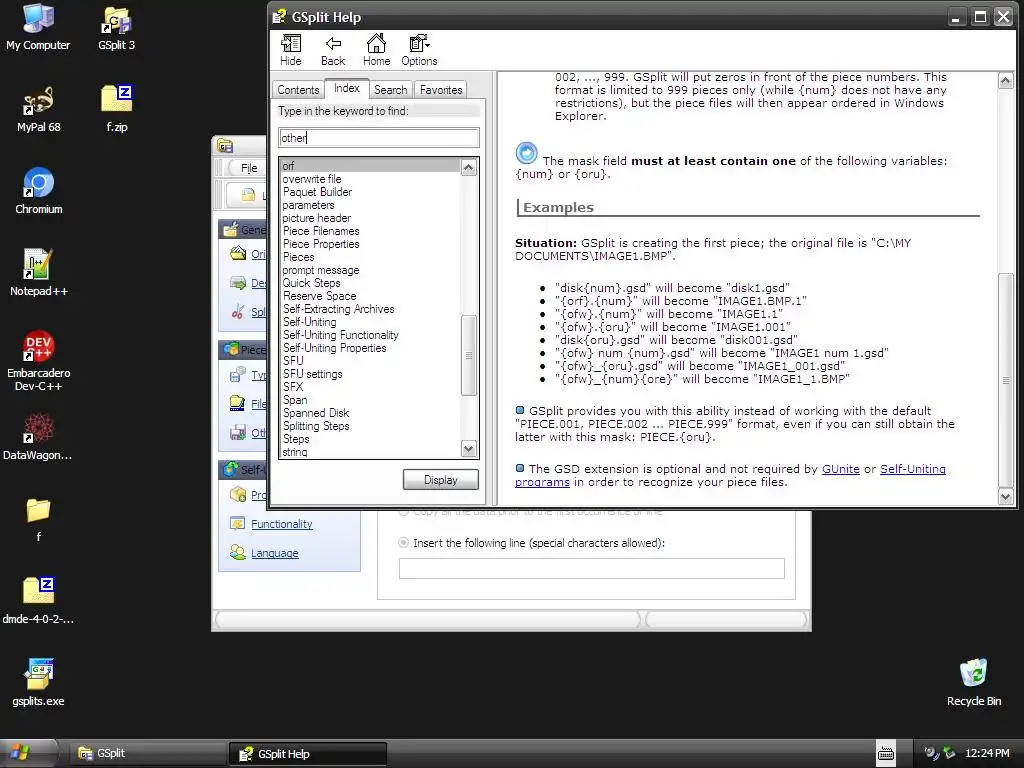Click the Start button on taskbar
Viewport: 1024px width, 768px height.
coord(29,754)
